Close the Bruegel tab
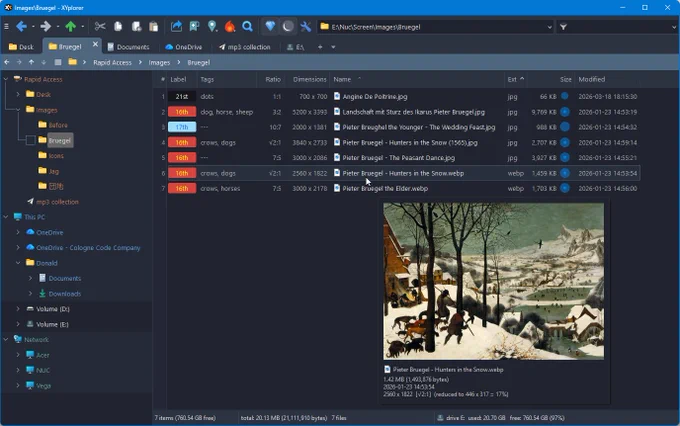 (95, 44)
